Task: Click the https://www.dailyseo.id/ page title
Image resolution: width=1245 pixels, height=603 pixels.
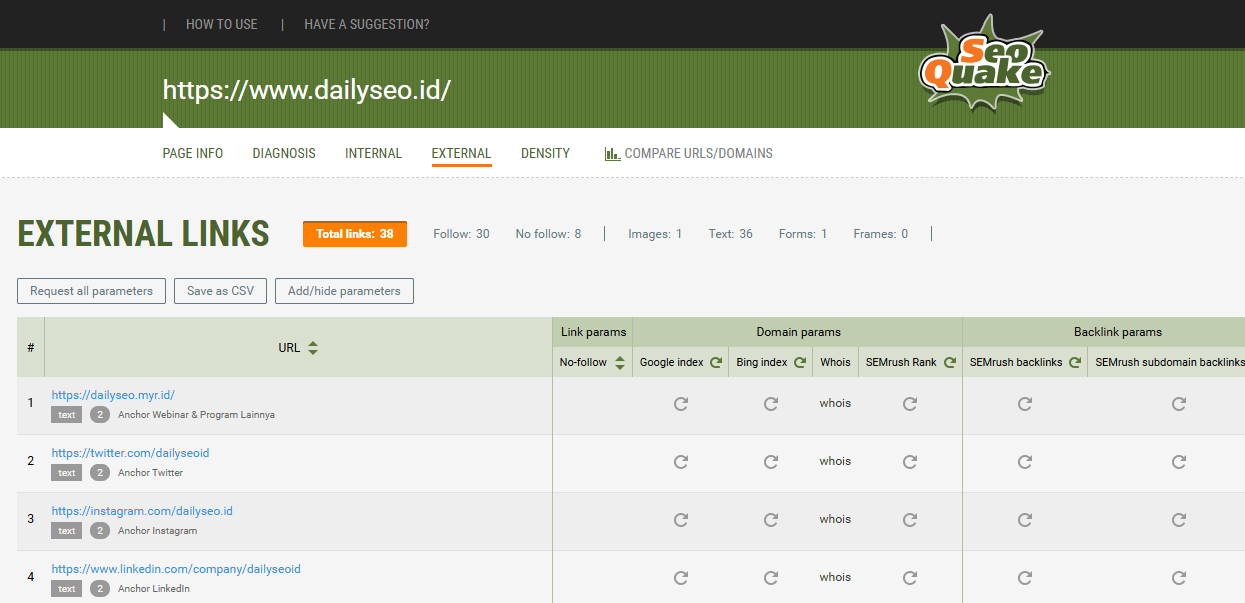Action: [307, 90]
